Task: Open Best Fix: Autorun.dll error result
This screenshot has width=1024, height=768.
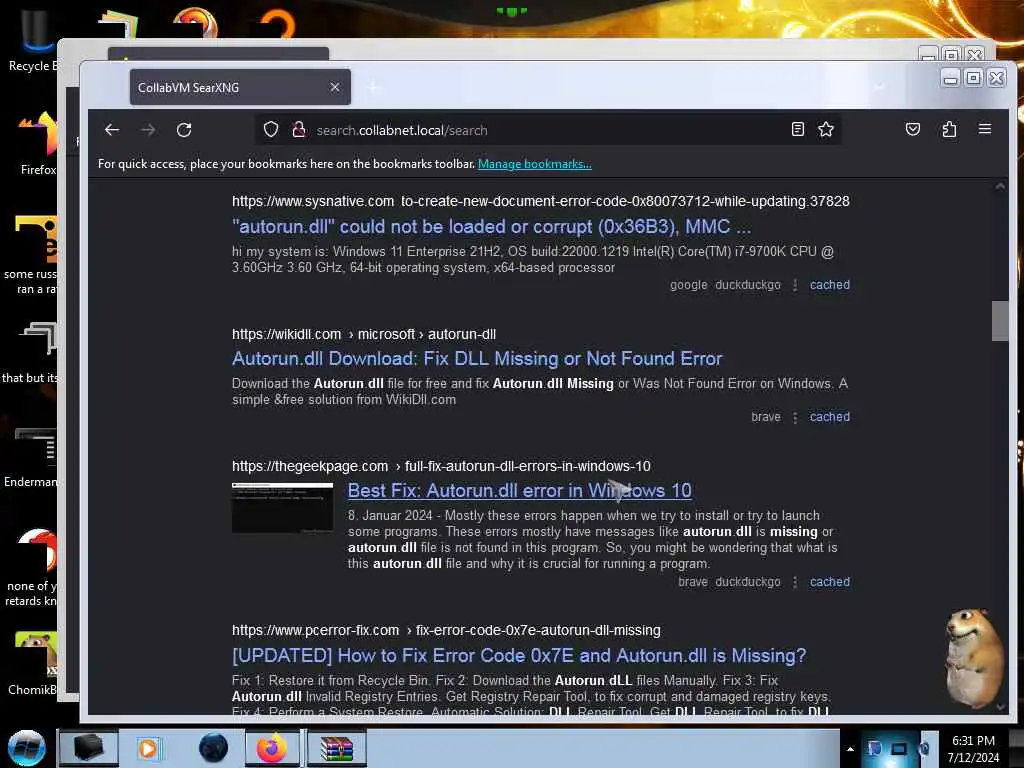Action: pyautogui.click(x=520, y=490)
